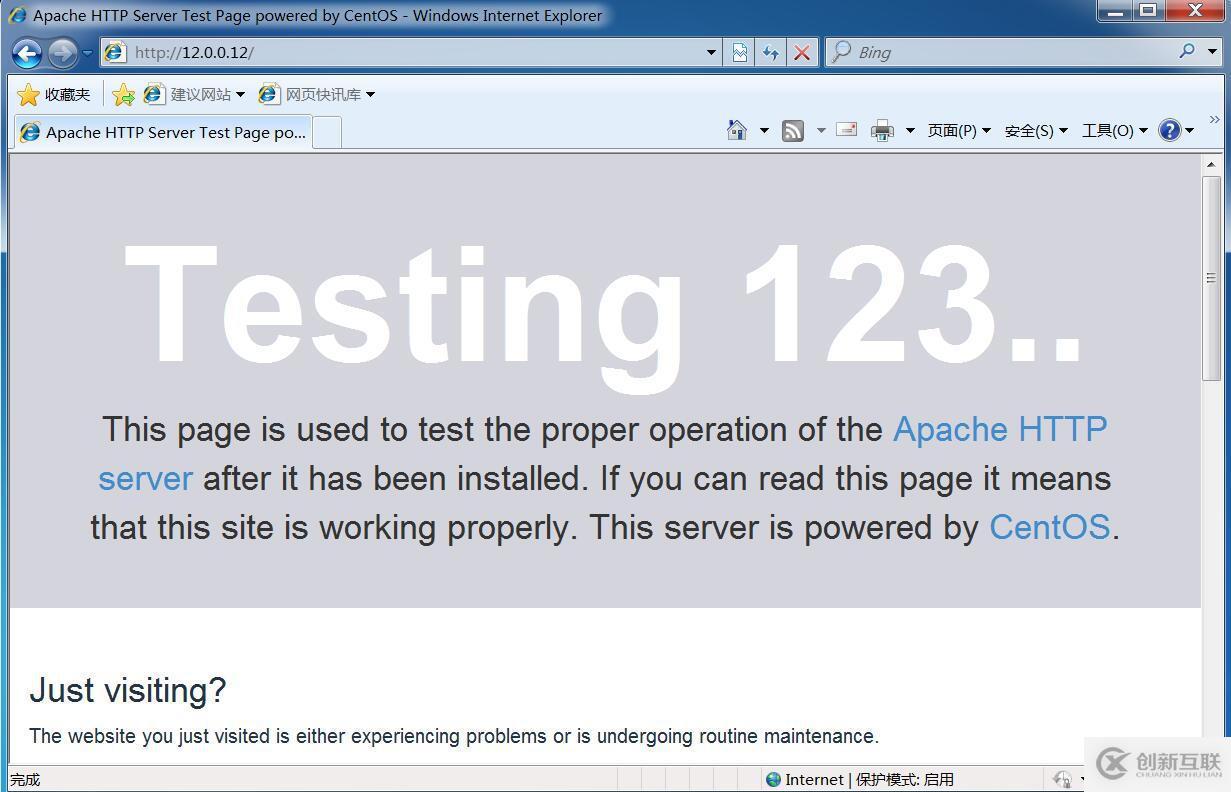
Task: Open a new blank tab
Action: [328, 132]
